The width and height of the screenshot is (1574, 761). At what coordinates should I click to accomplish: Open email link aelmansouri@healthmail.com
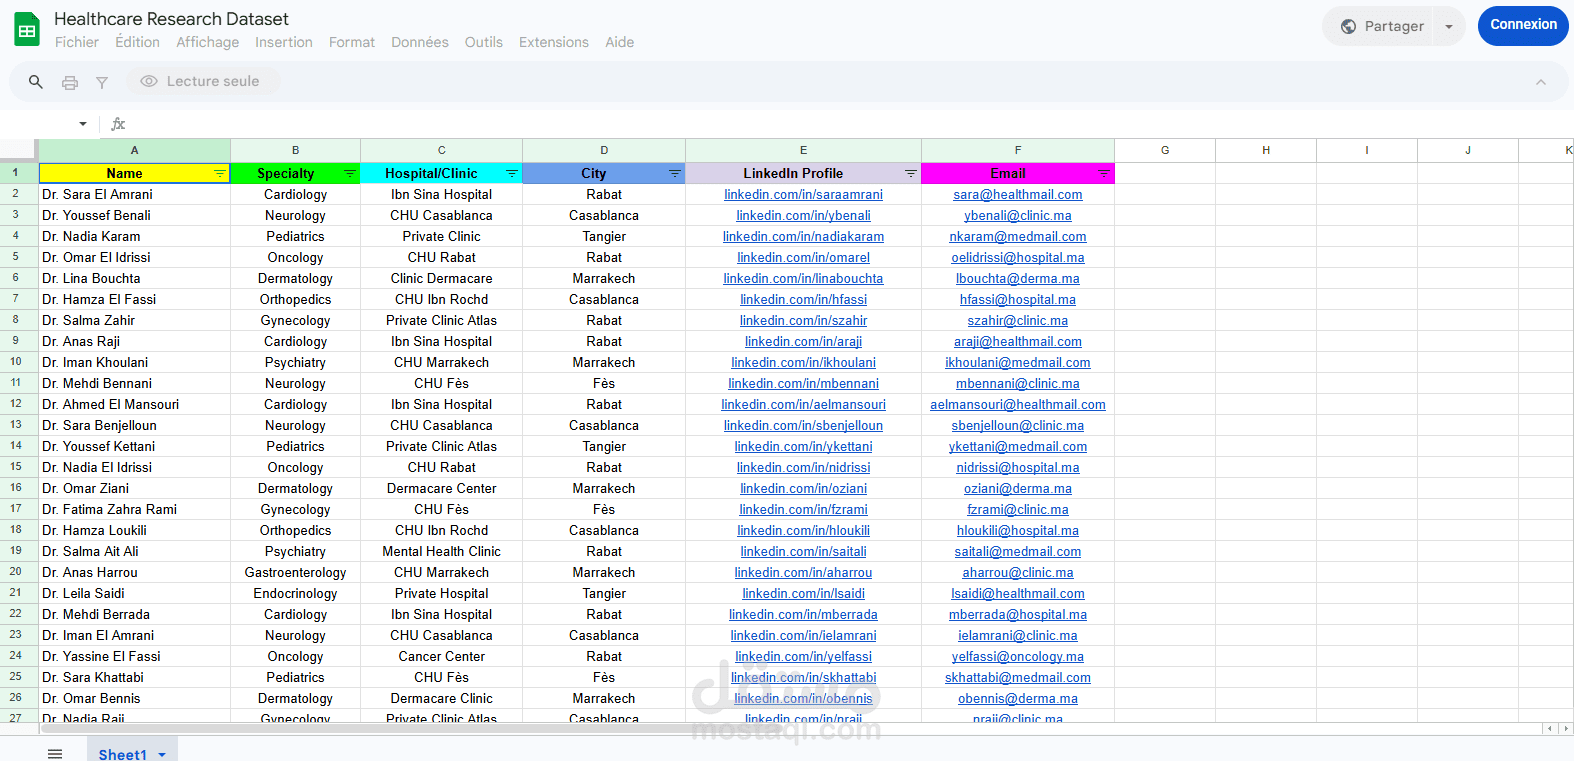pos(1018,405)
